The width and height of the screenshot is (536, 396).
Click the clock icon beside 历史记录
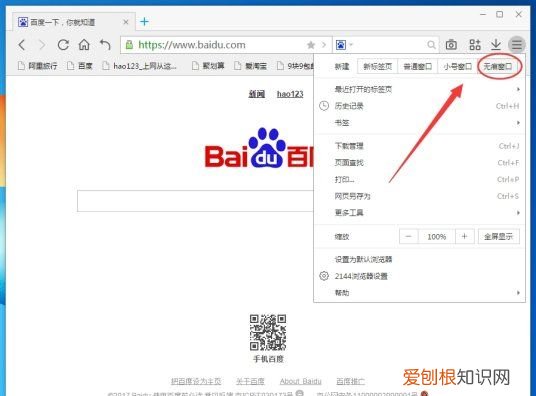tap(324, 106)
